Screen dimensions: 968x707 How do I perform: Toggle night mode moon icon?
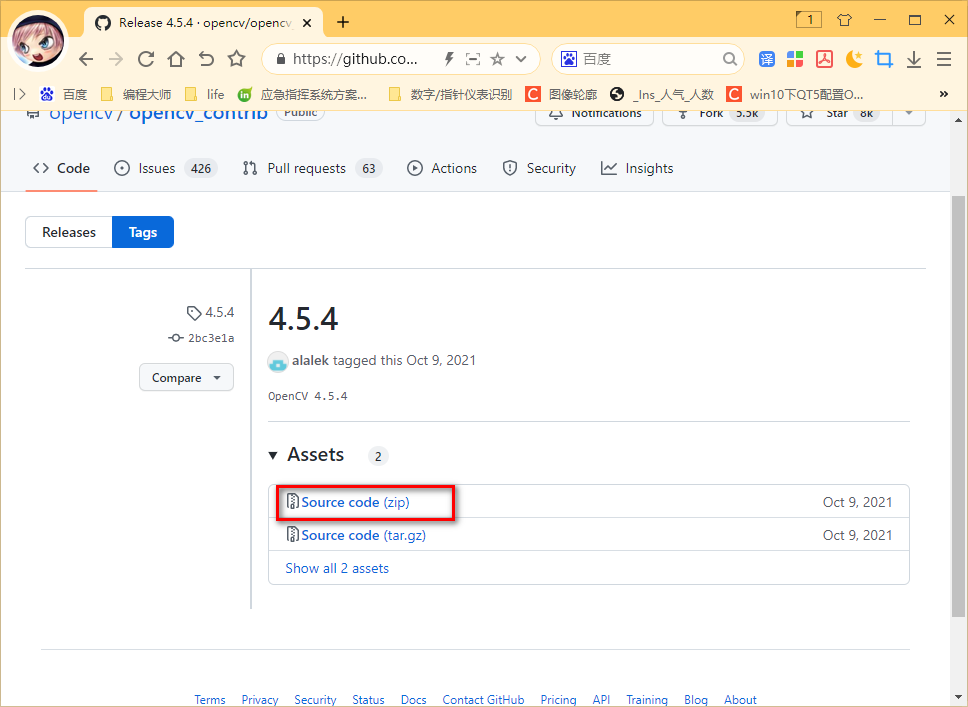[854, 59]
